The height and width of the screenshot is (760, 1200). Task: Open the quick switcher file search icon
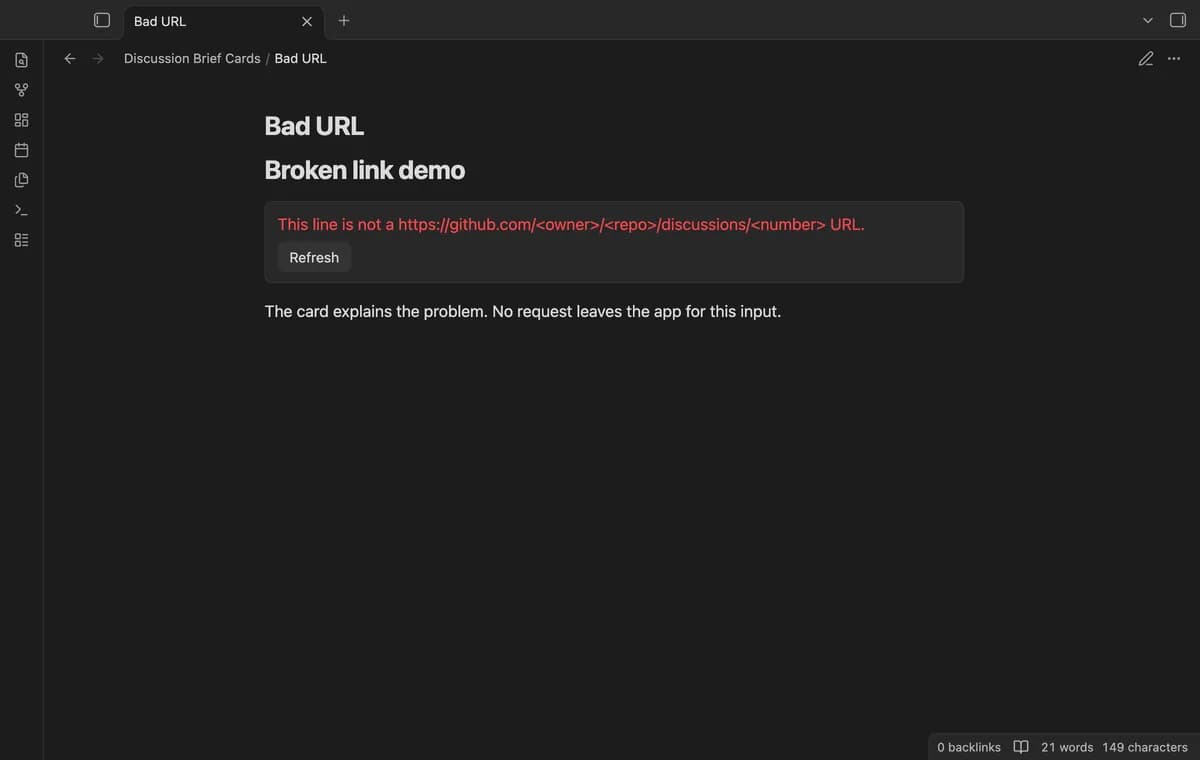click(x=21, y=60)
